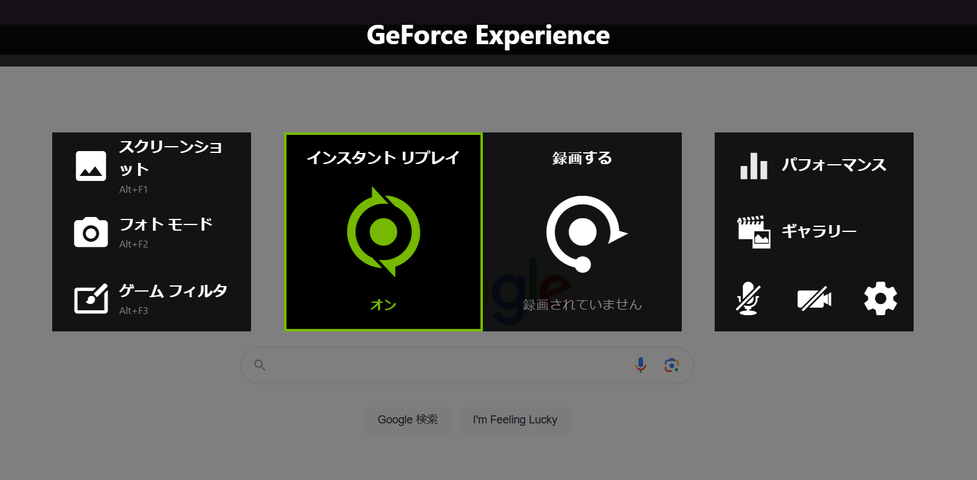This screenshot has width=977, height=480.
Task: Click the Alt+F3 shortcut text
Action: click(133, 310)
